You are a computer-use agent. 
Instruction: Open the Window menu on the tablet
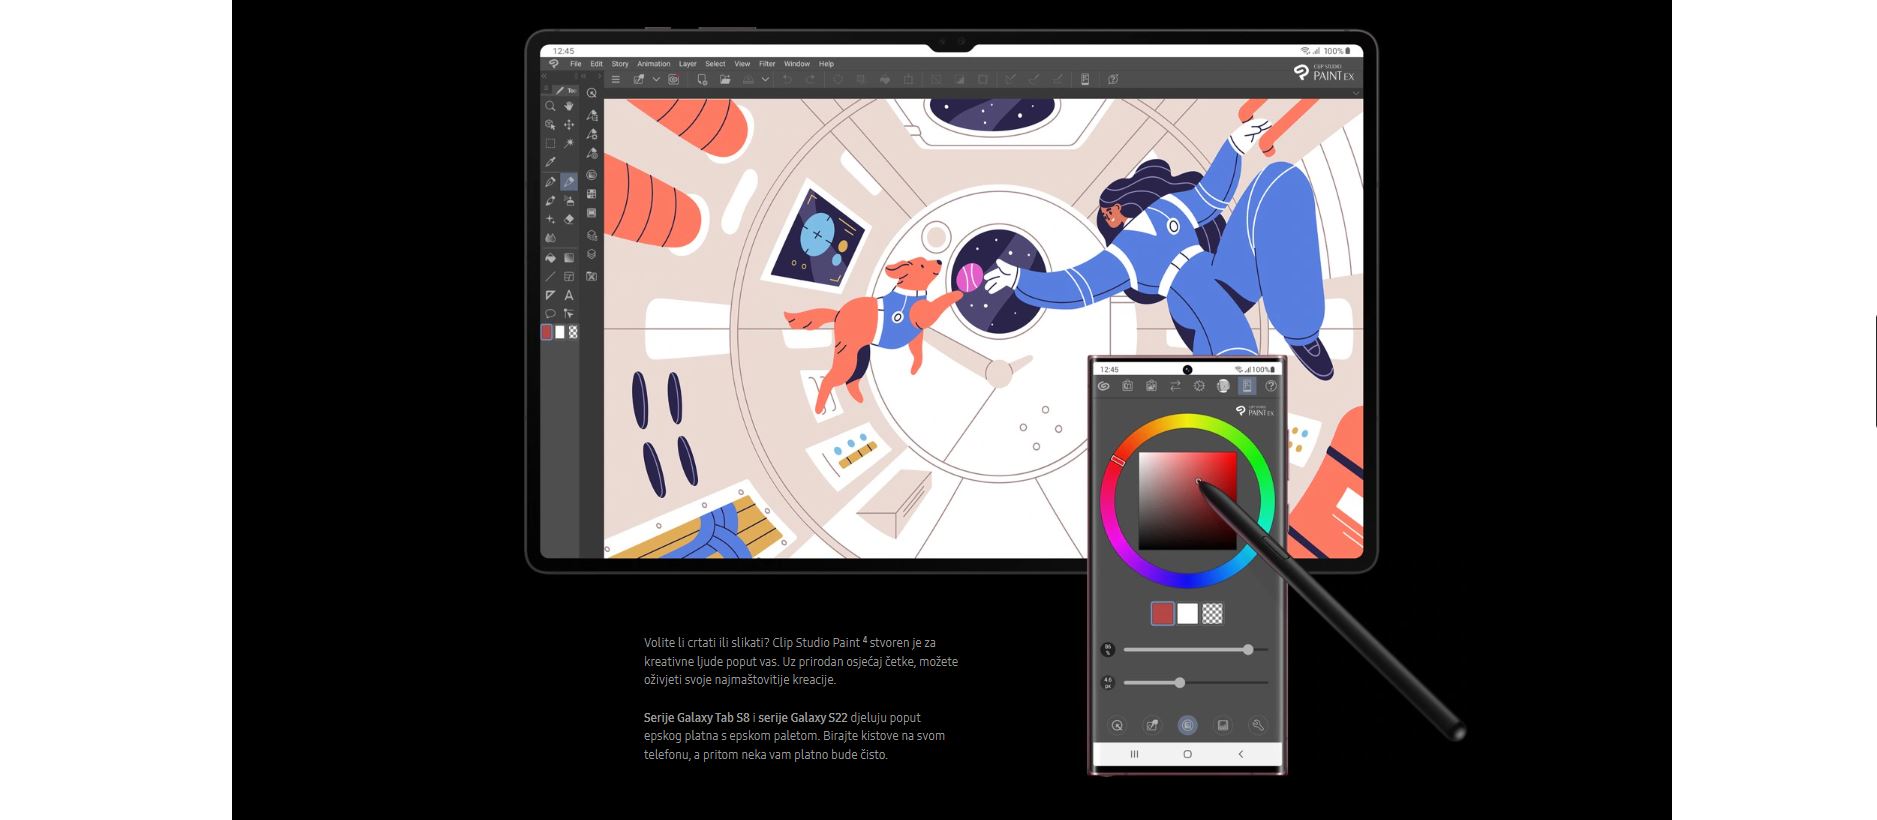pyautogui.click(x=797, y=64)
